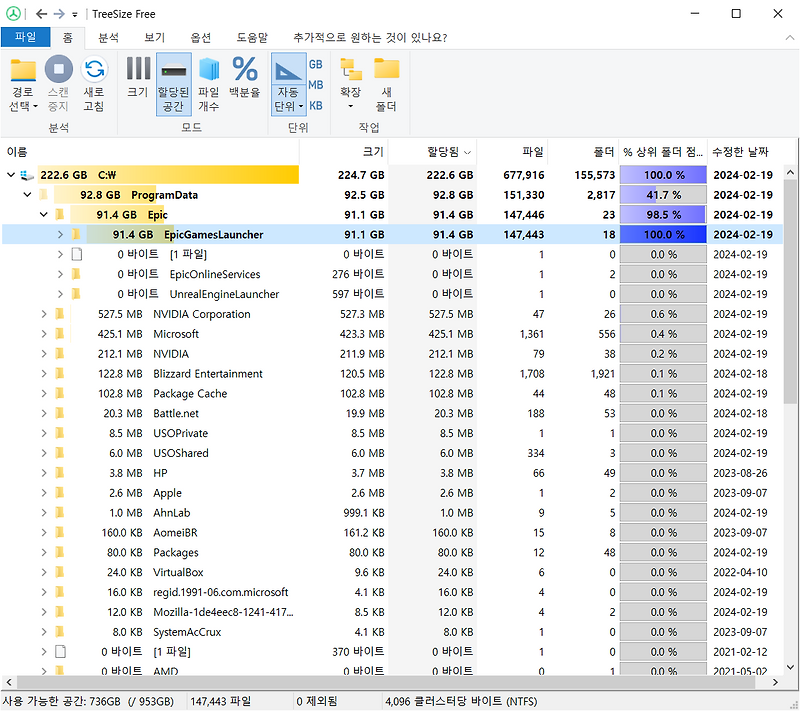The height and width of the screenshot is (711, 800).
Task: Click the horizontal scrollbar right arrow
Action: tap(776, 682)
